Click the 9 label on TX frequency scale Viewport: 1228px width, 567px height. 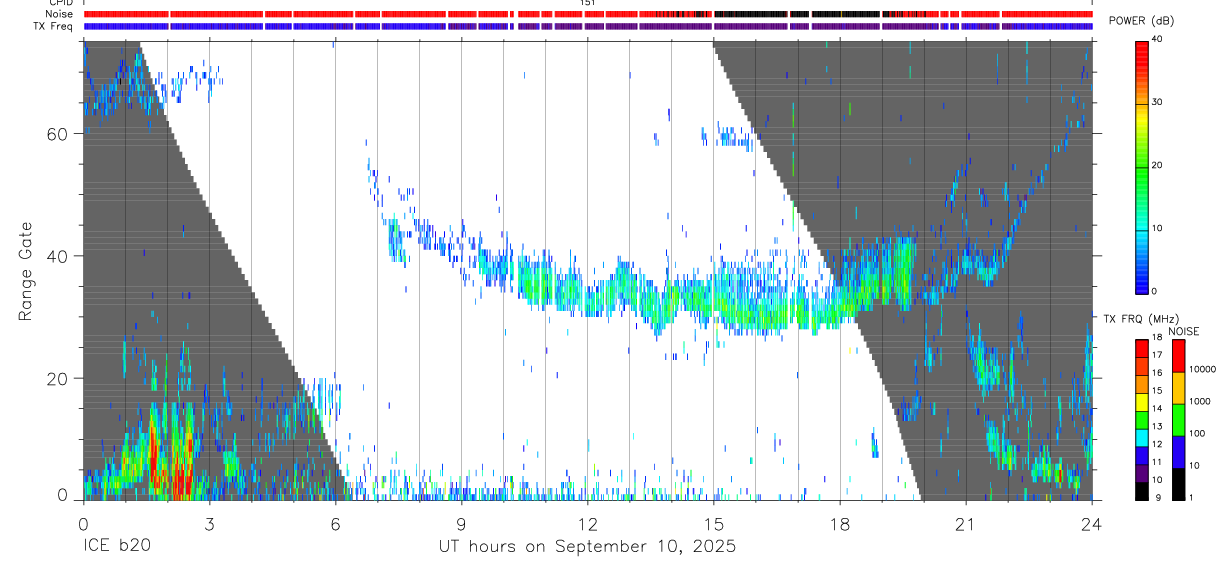point(1159,498)
